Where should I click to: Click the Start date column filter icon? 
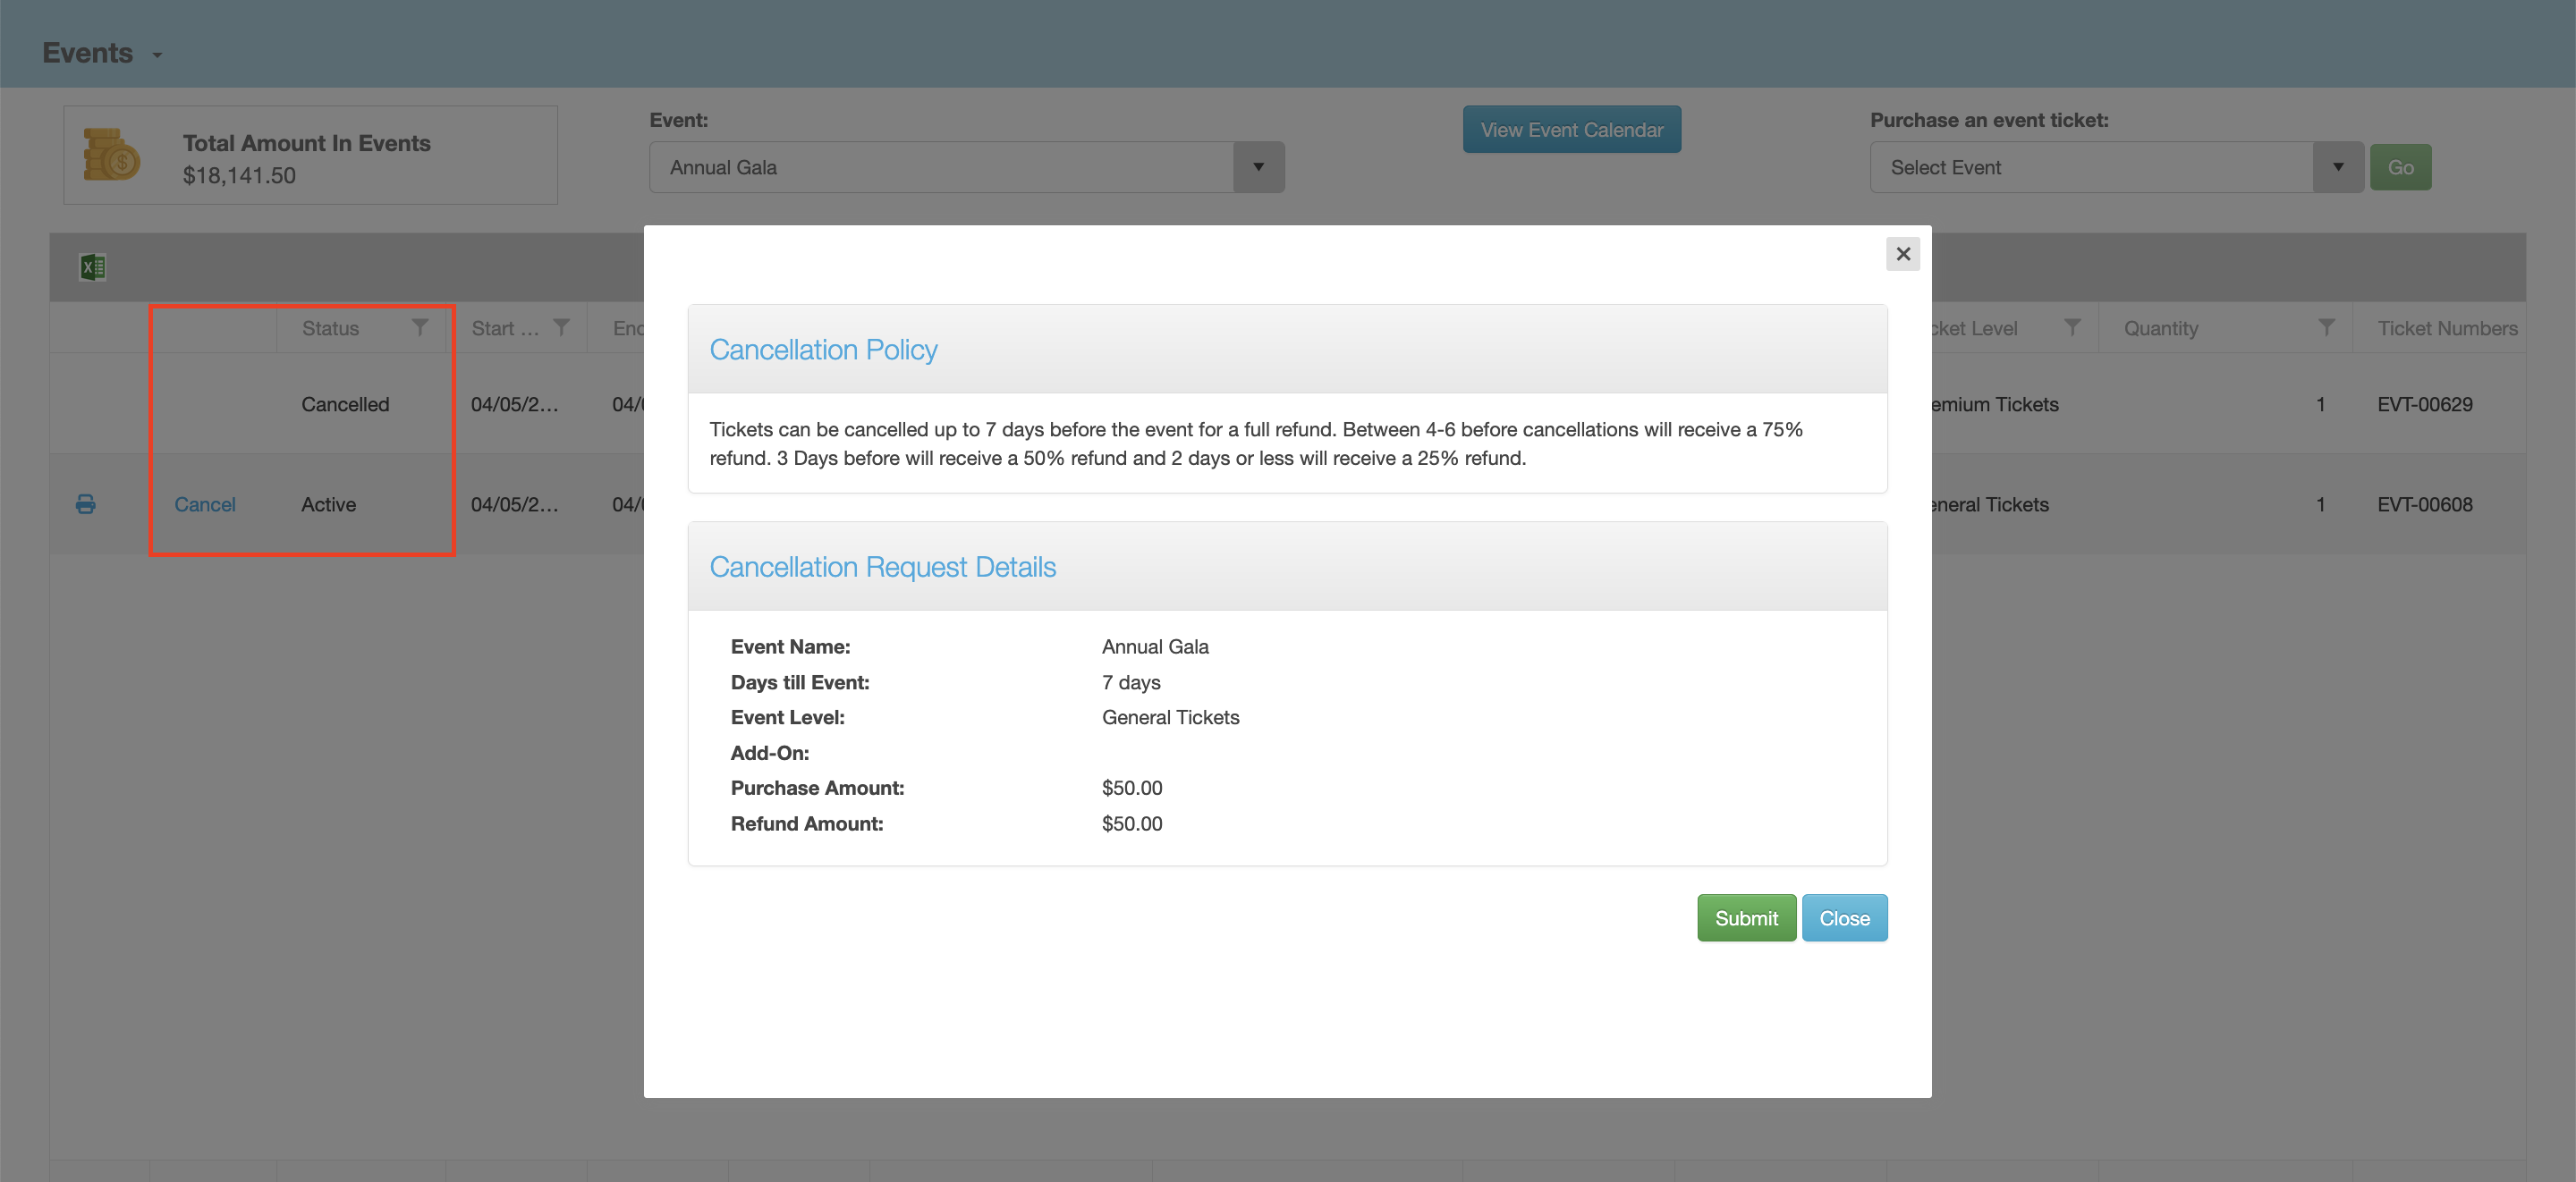pyautogui.click(x=562, y=327)
